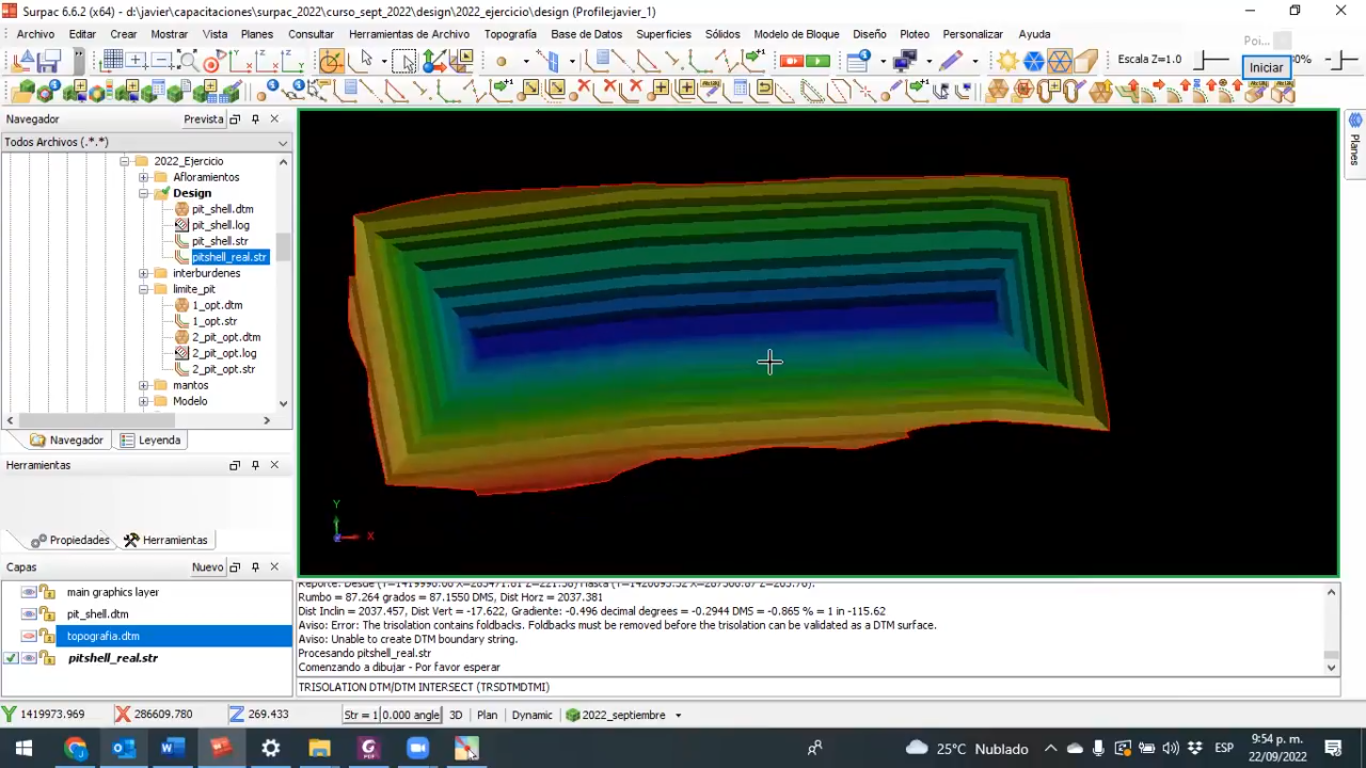Open the Todos Archivos file filter dropdown
Screen dimensions: 1366x768
284,142
